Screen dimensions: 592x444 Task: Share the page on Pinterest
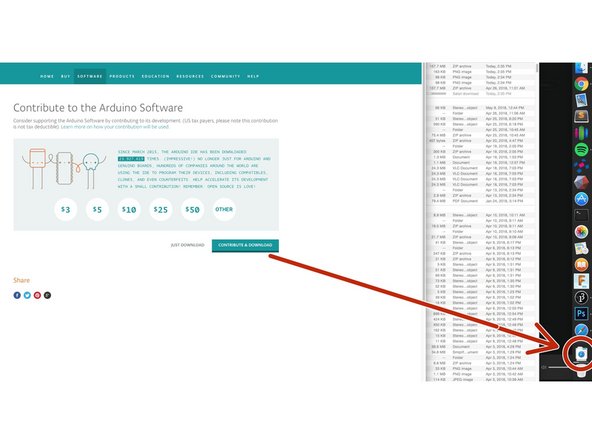37,295
